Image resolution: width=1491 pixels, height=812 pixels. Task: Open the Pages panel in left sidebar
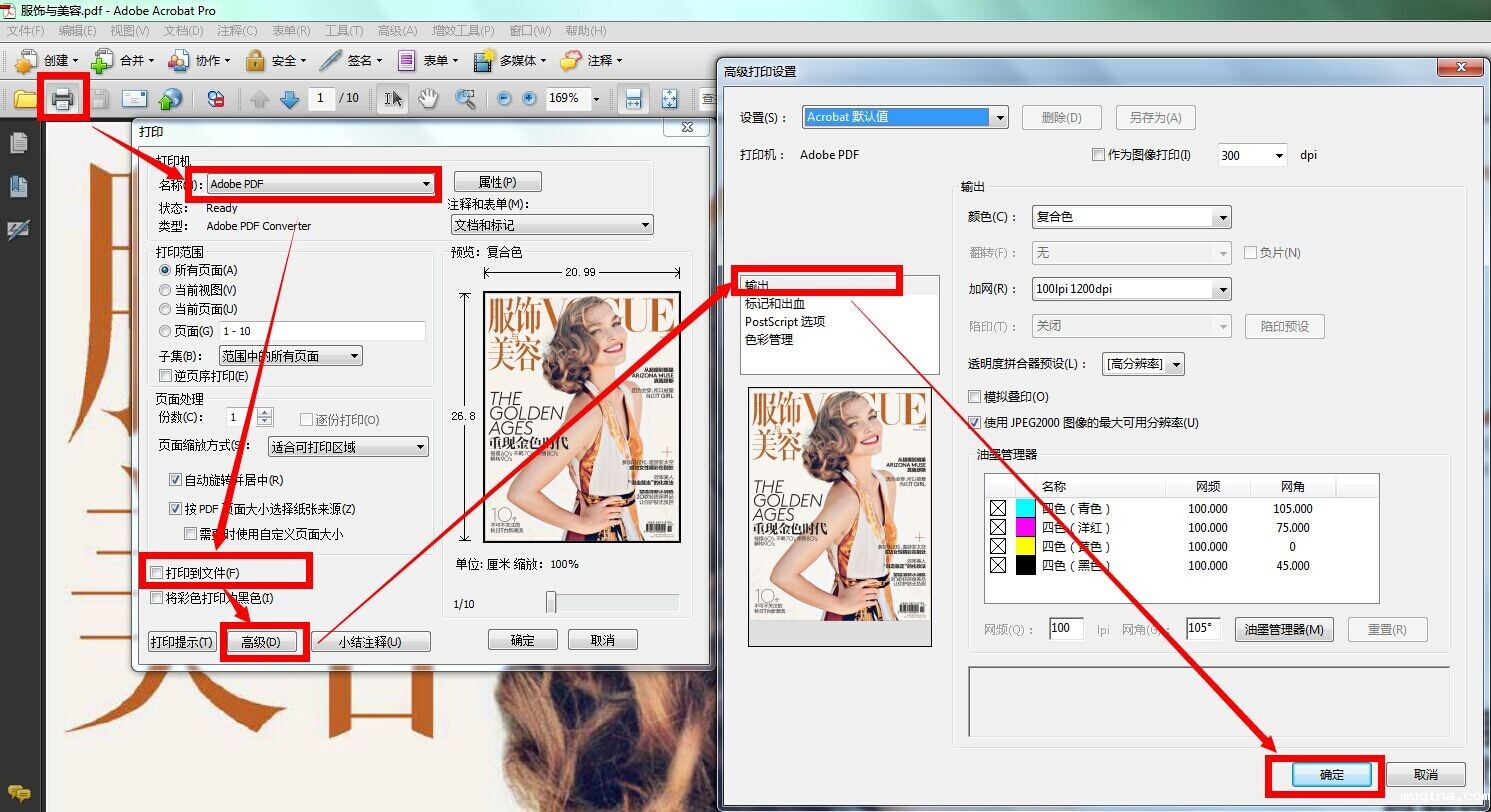[x=19, y=144]
